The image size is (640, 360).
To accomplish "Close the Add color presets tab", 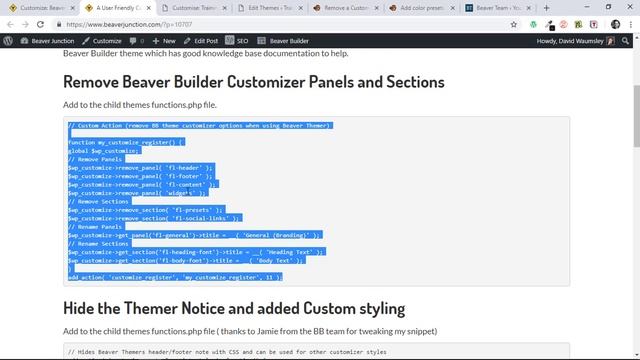I will [x=453, y=8].
